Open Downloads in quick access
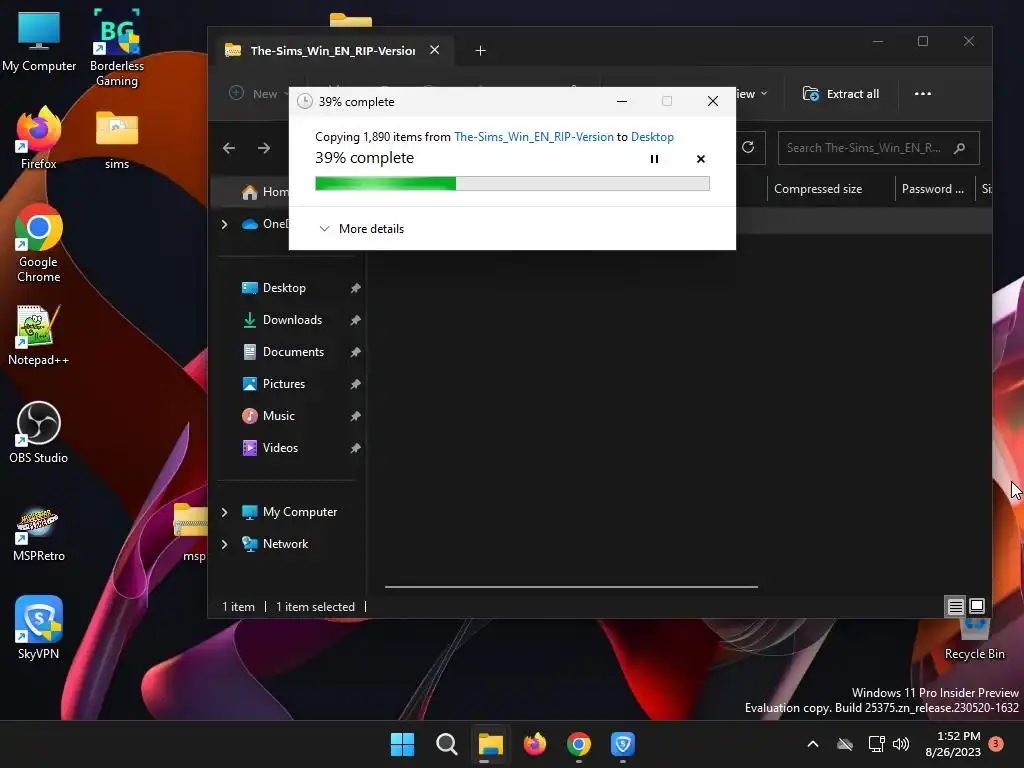1024x768 pixels. 292,320
